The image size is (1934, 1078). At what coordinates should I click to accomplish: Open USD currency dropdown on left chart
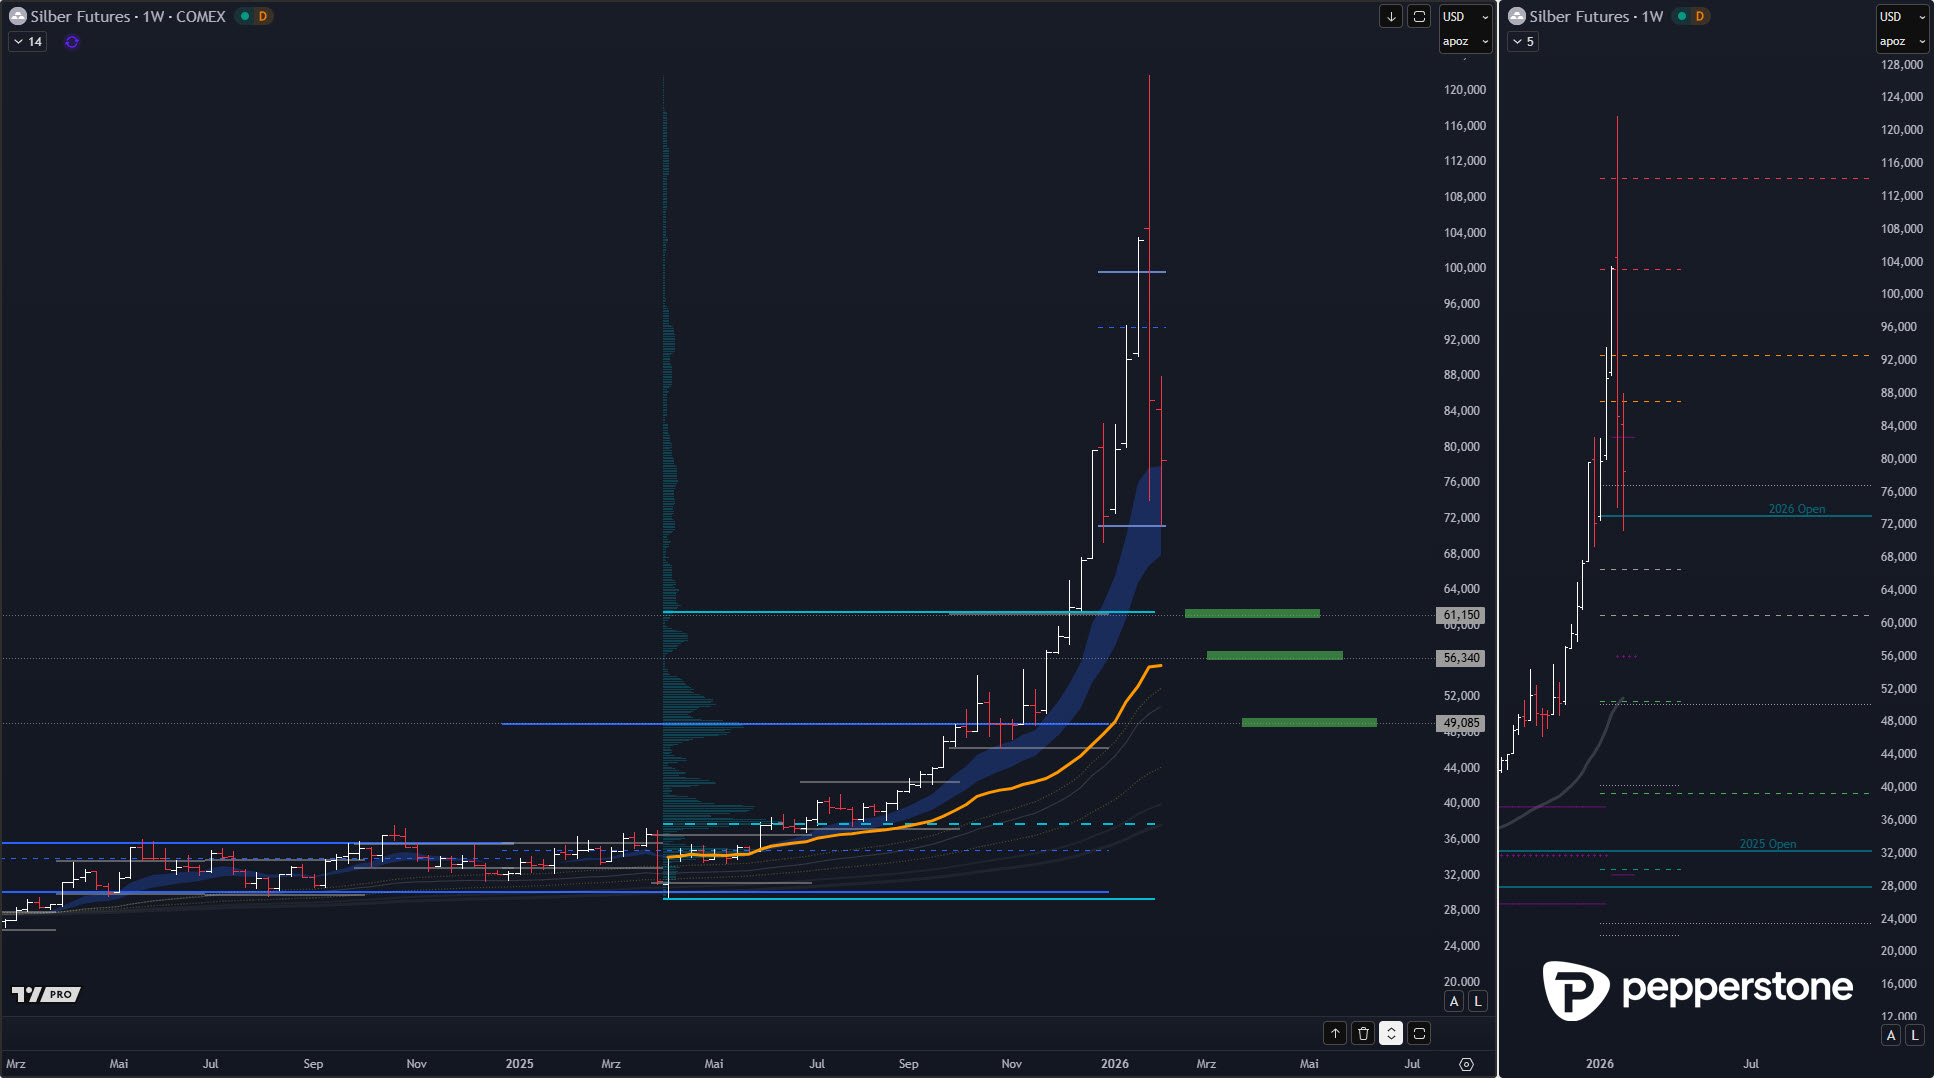[x=1465, y=17]
